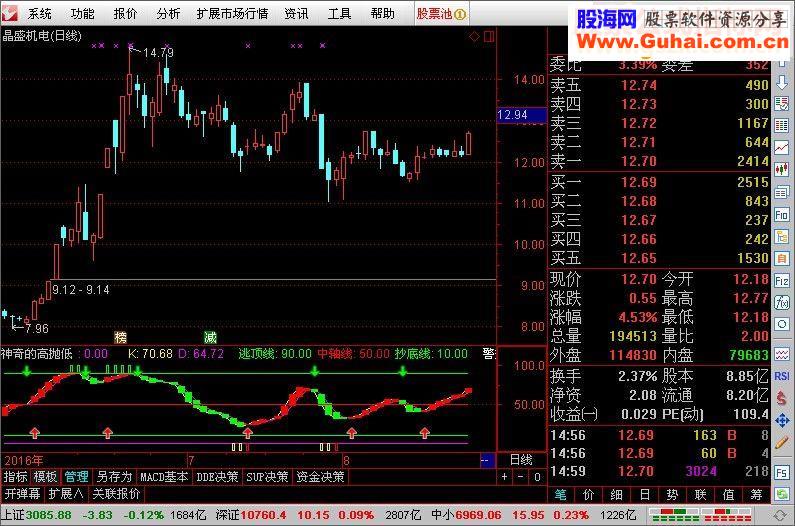Select the 细 tab in tick panel
The image size is (795, 526).
pos(617,494)
